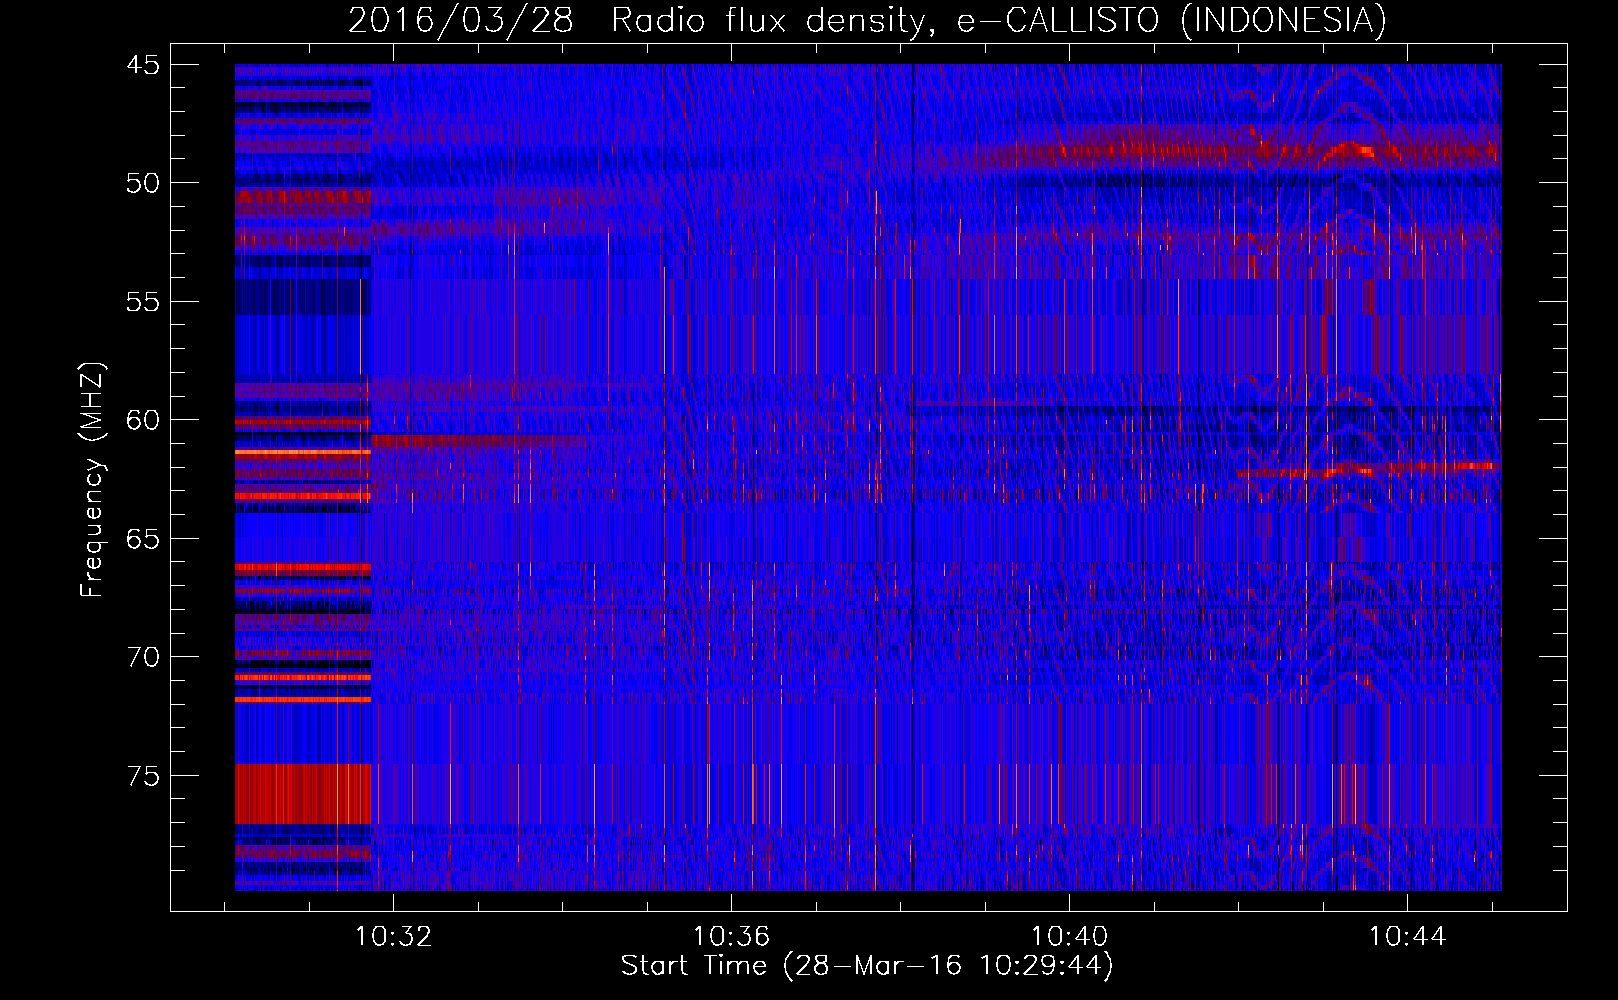Click the 75 frequency tick label
The image size is (1618, 1000).
(x=143, y=776)
